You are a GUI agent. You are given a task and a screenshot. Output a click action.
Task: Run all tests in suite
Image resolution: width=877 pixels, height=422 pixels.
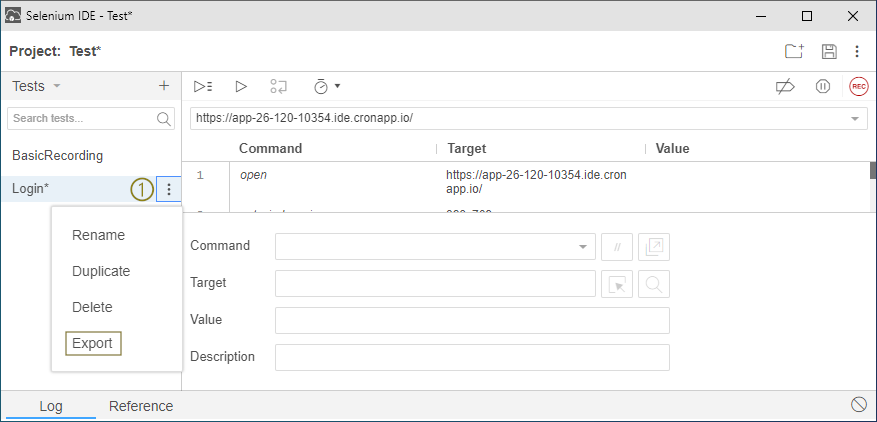point(203,86)
